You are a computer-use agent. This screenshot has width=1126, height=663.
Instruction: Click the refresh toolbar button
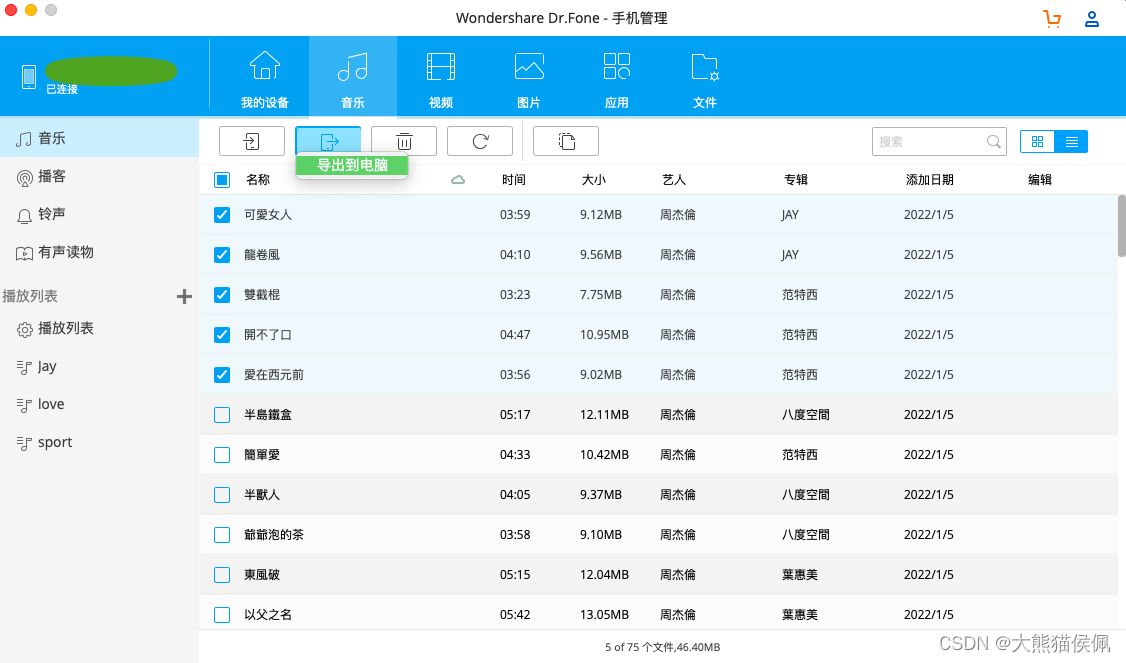(x=480, y=141)
